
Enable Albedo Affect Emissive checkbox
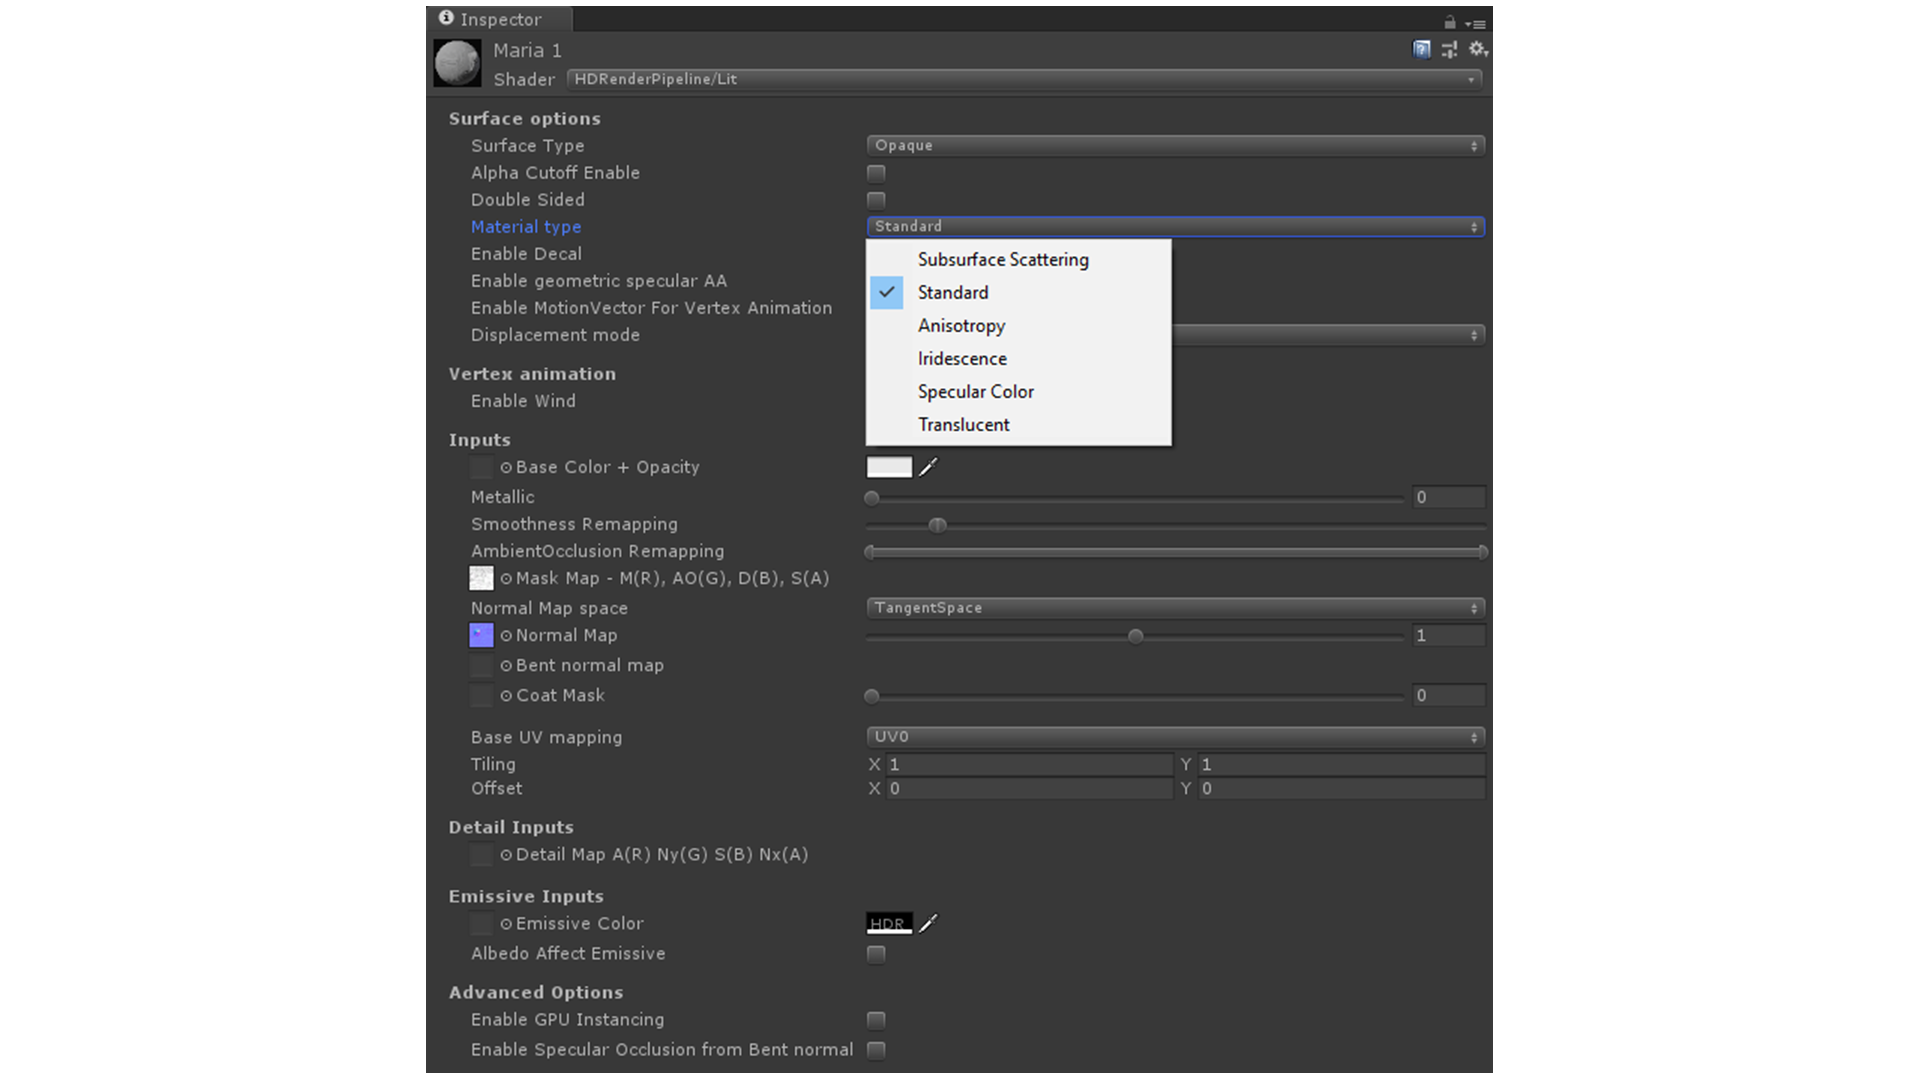(x=876, y=954)
